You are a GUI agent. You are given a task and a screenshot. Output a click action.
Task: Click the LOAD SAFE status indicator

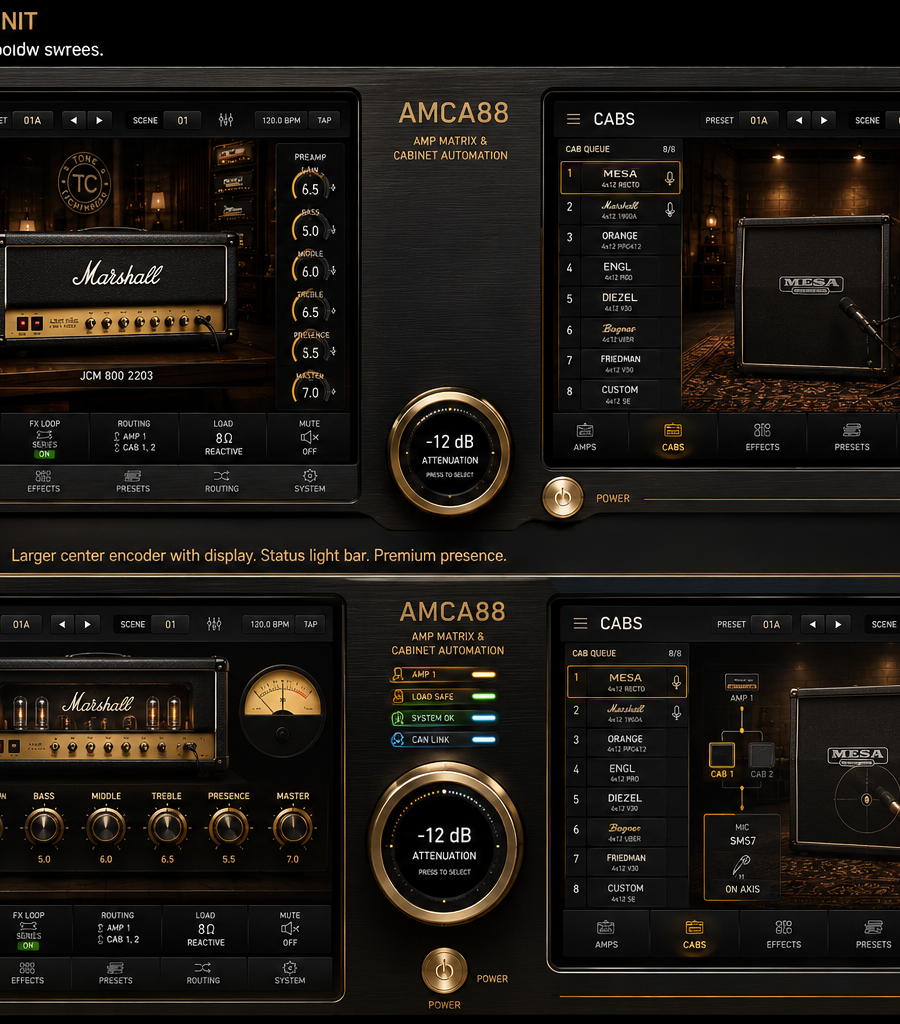point(443,696)
